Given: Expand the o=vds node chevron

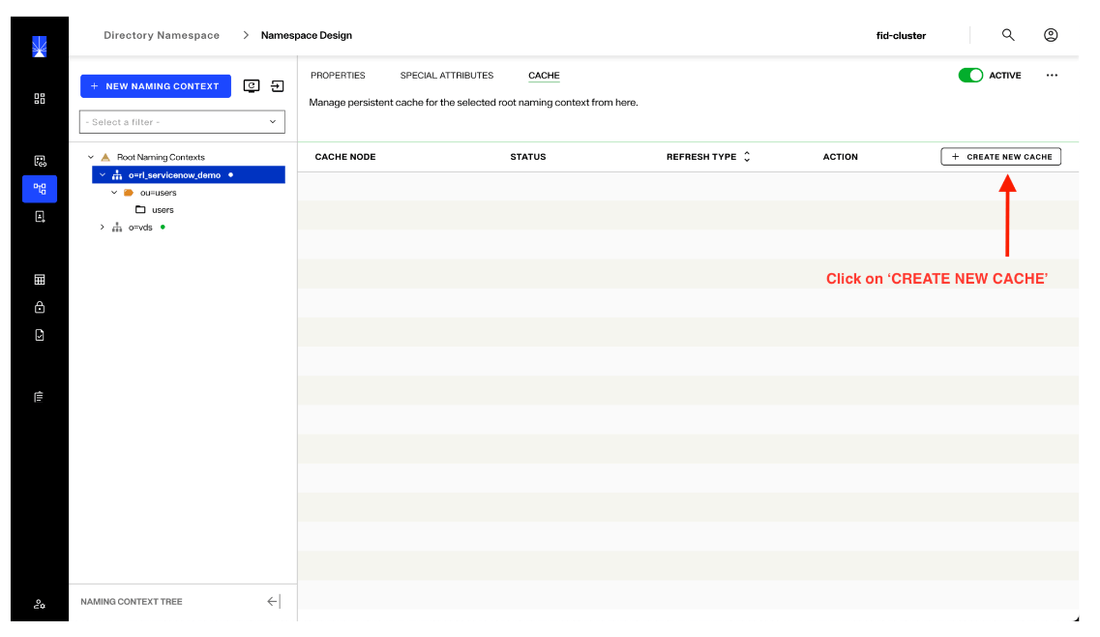Looking at the screenshot, I should pos(102,227).
